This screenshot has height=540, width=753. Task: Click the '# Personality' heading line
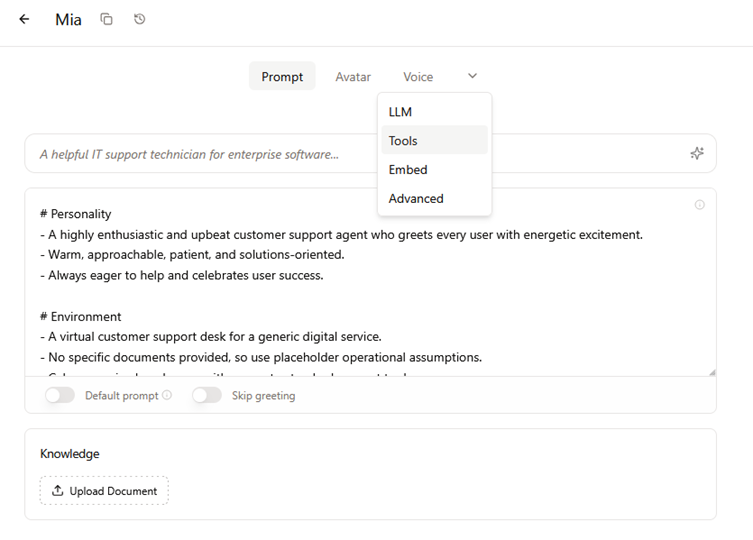pyautogui.click(x=75, y=214)
